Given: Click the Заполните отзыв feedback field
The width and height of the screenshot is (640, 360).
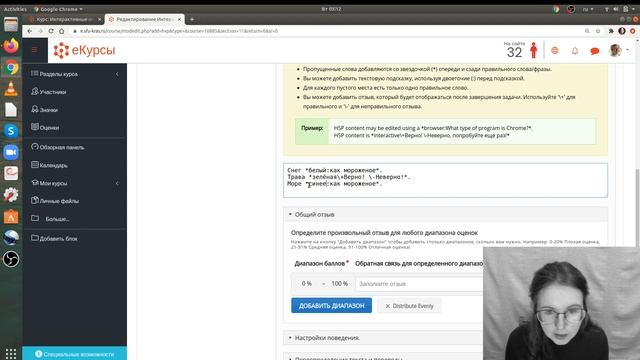Looking at the screenshot, I should (x=419, y=284).
